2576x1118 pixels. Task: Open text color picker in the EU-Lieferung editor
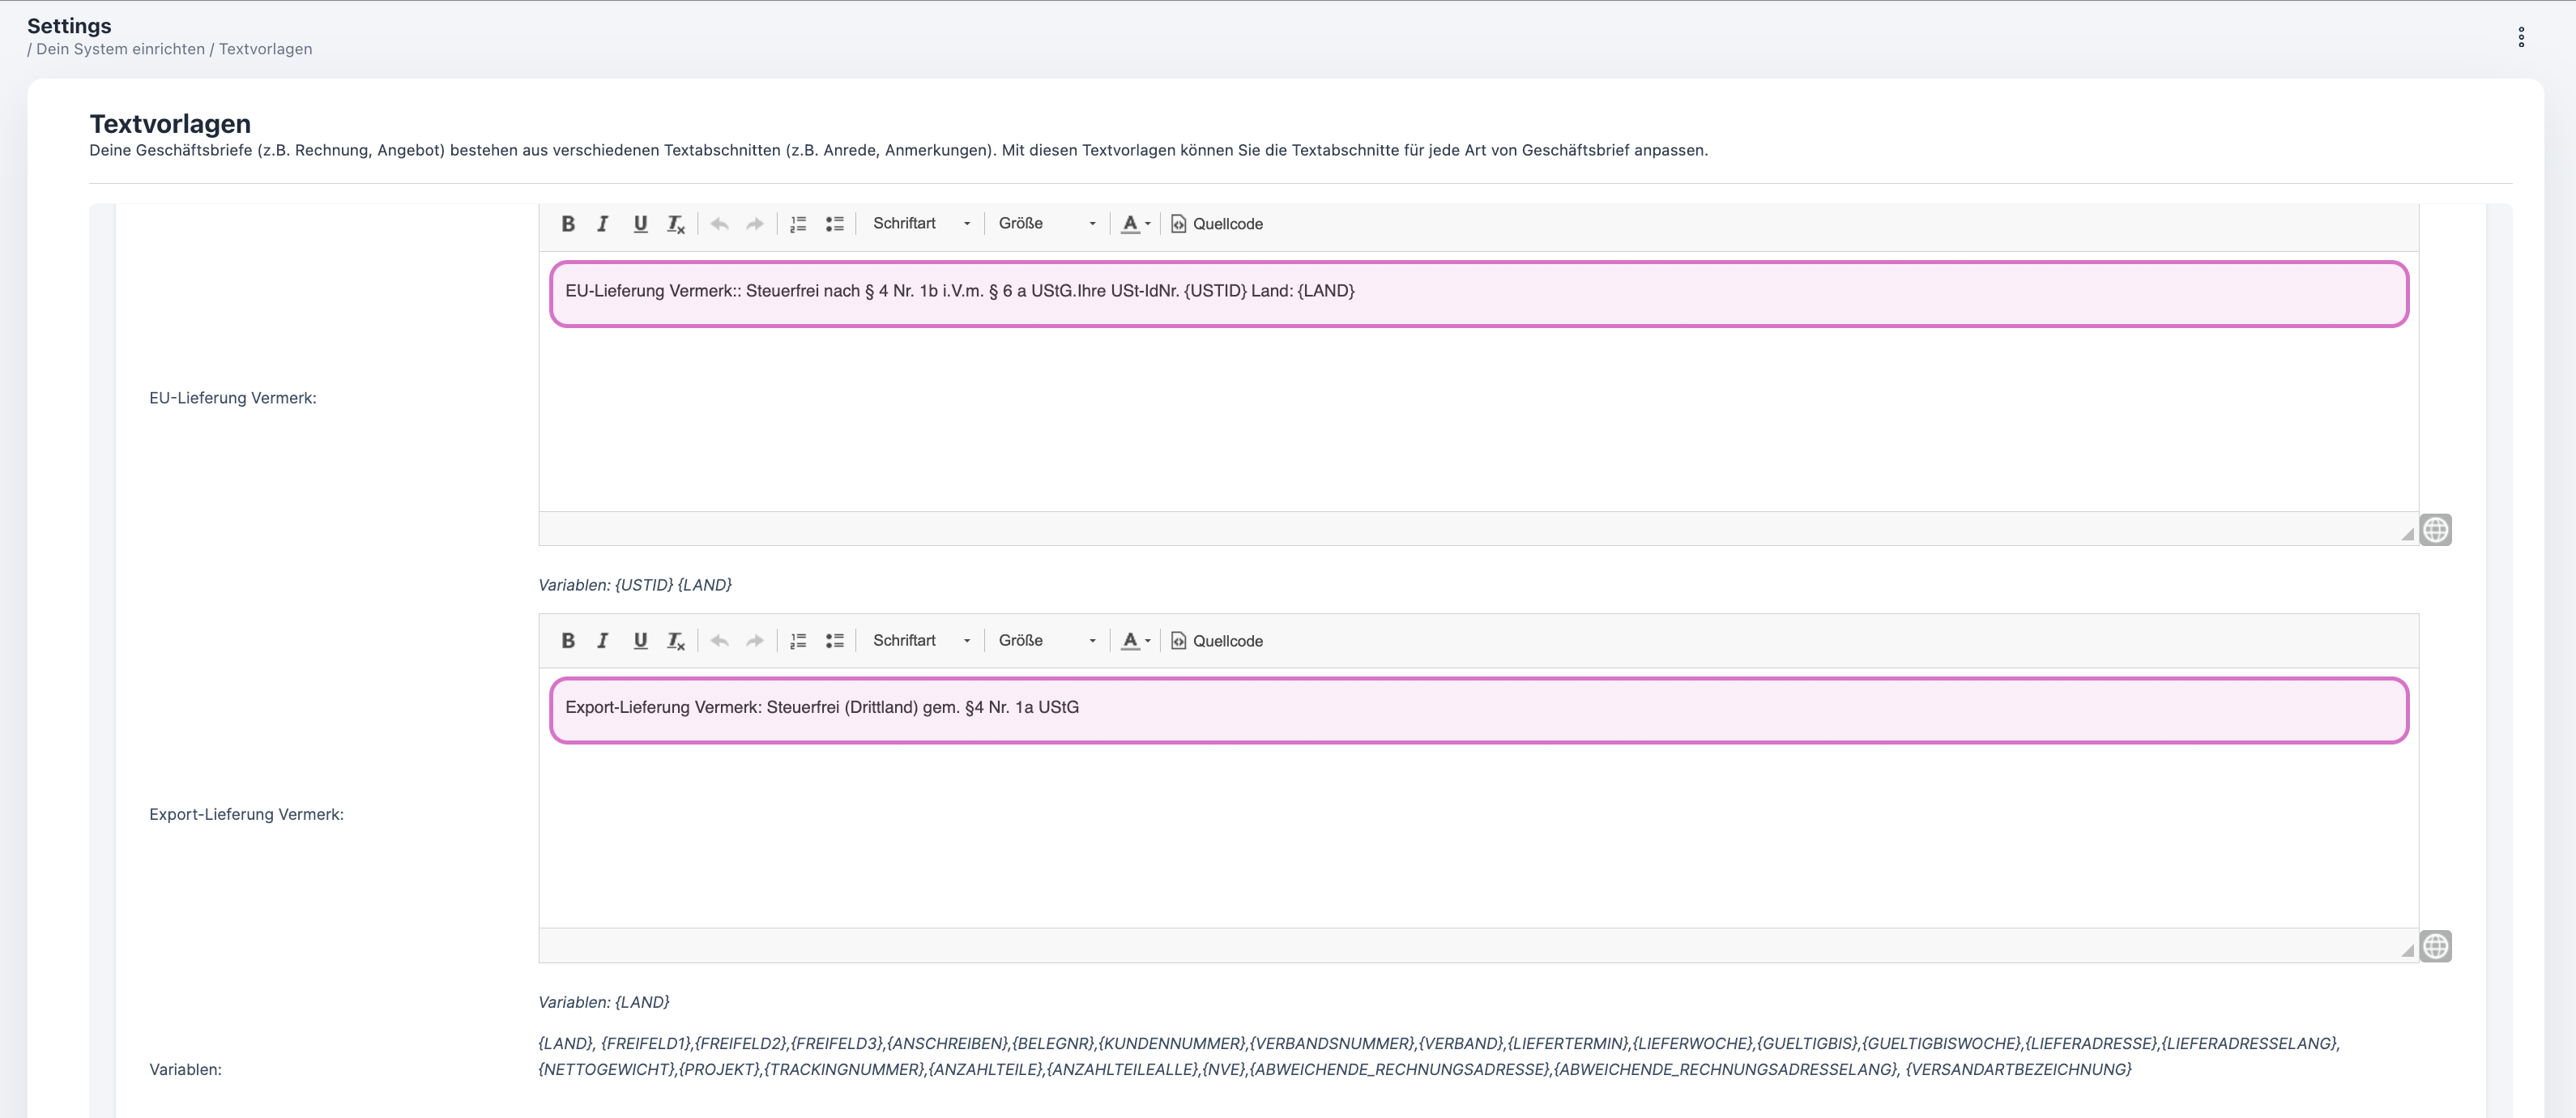(1135, 224)
